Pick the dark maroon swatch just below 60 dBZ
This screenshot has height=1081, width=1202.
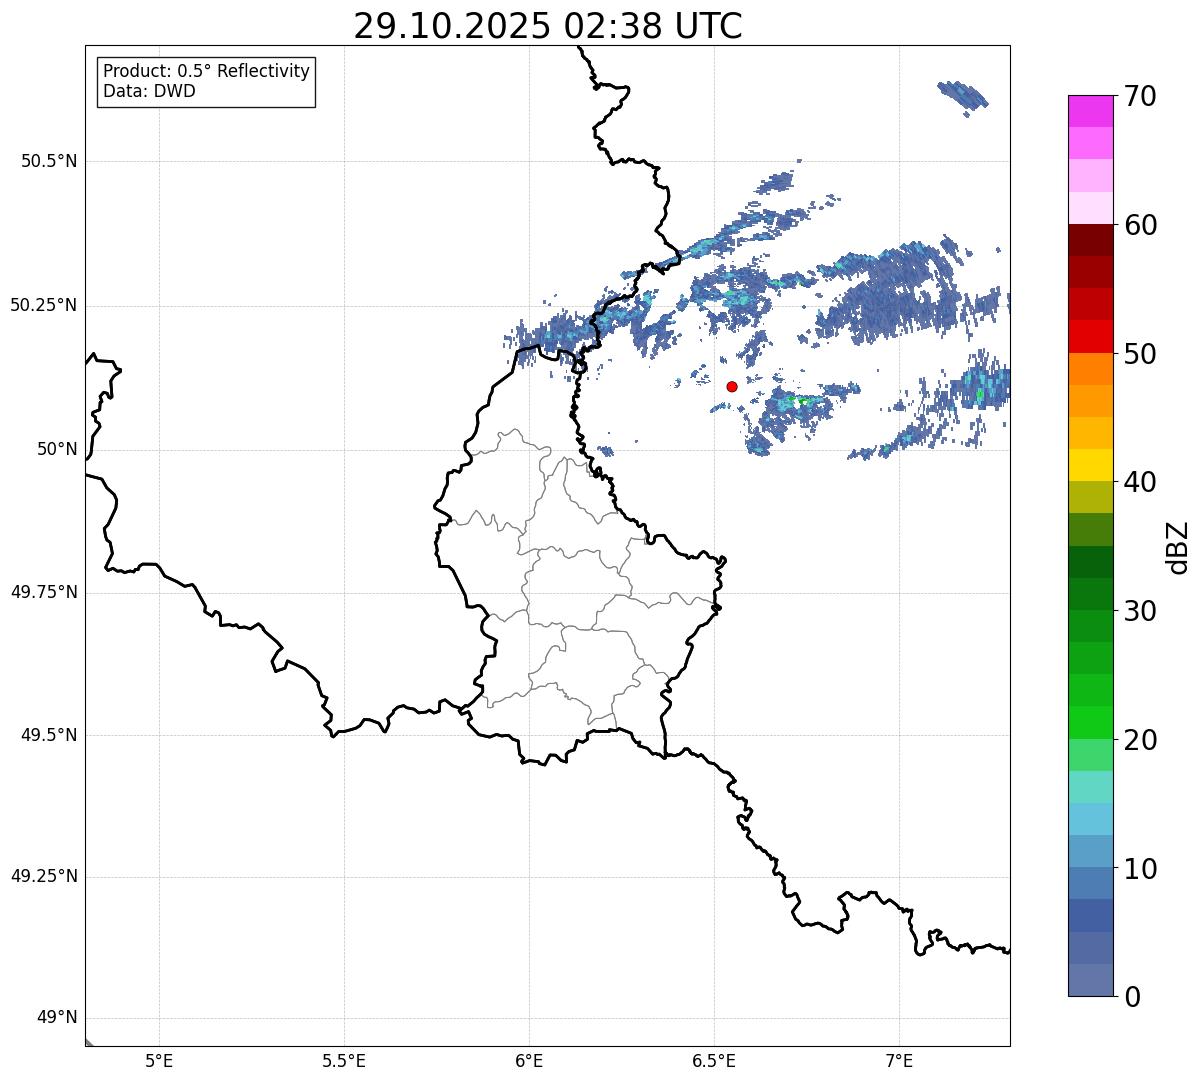coord(1091,240)
